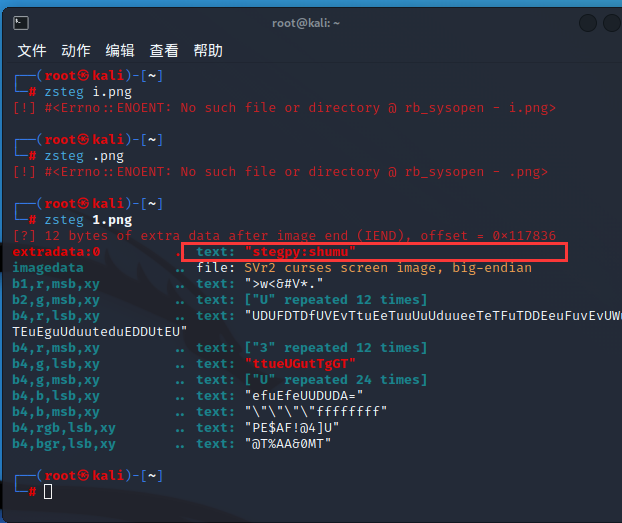This screenshot has height=523, width=622.
Task: Click the terminal icon in the title bar
Action: pyautogui.click(x=21, y=23)
